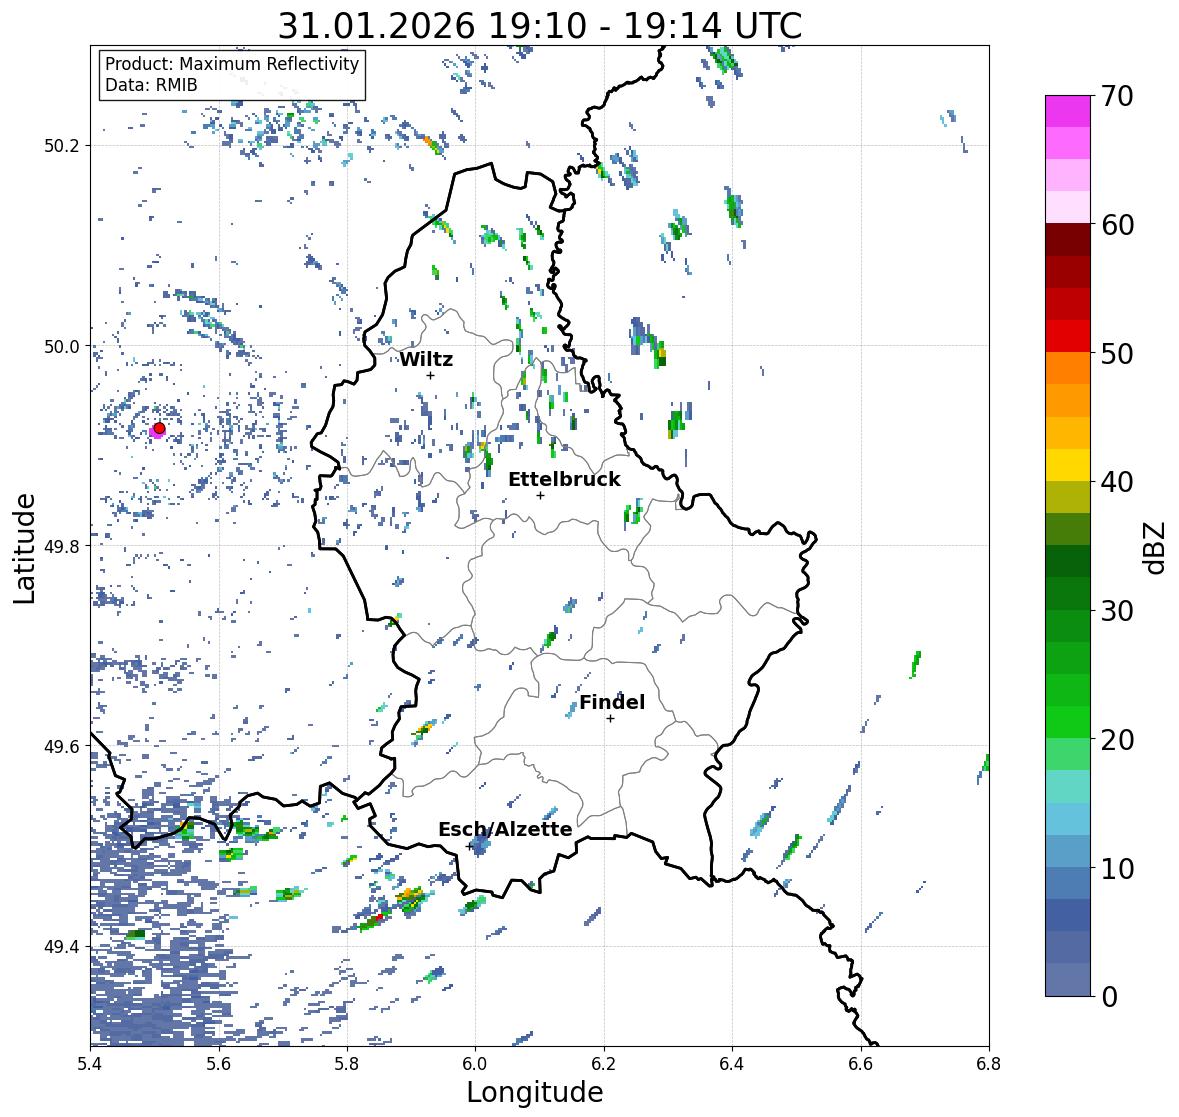Click latitude tick label 50.2
This screenshot has width=1179, height=1117.
[62, 146]
